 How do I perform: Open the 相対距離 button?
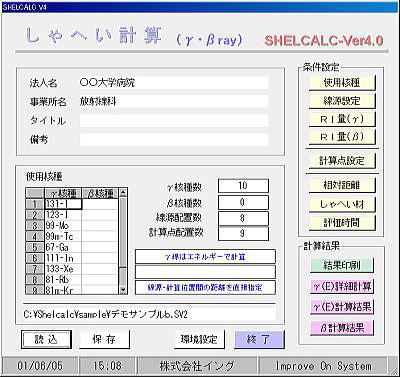coord(342,185)
